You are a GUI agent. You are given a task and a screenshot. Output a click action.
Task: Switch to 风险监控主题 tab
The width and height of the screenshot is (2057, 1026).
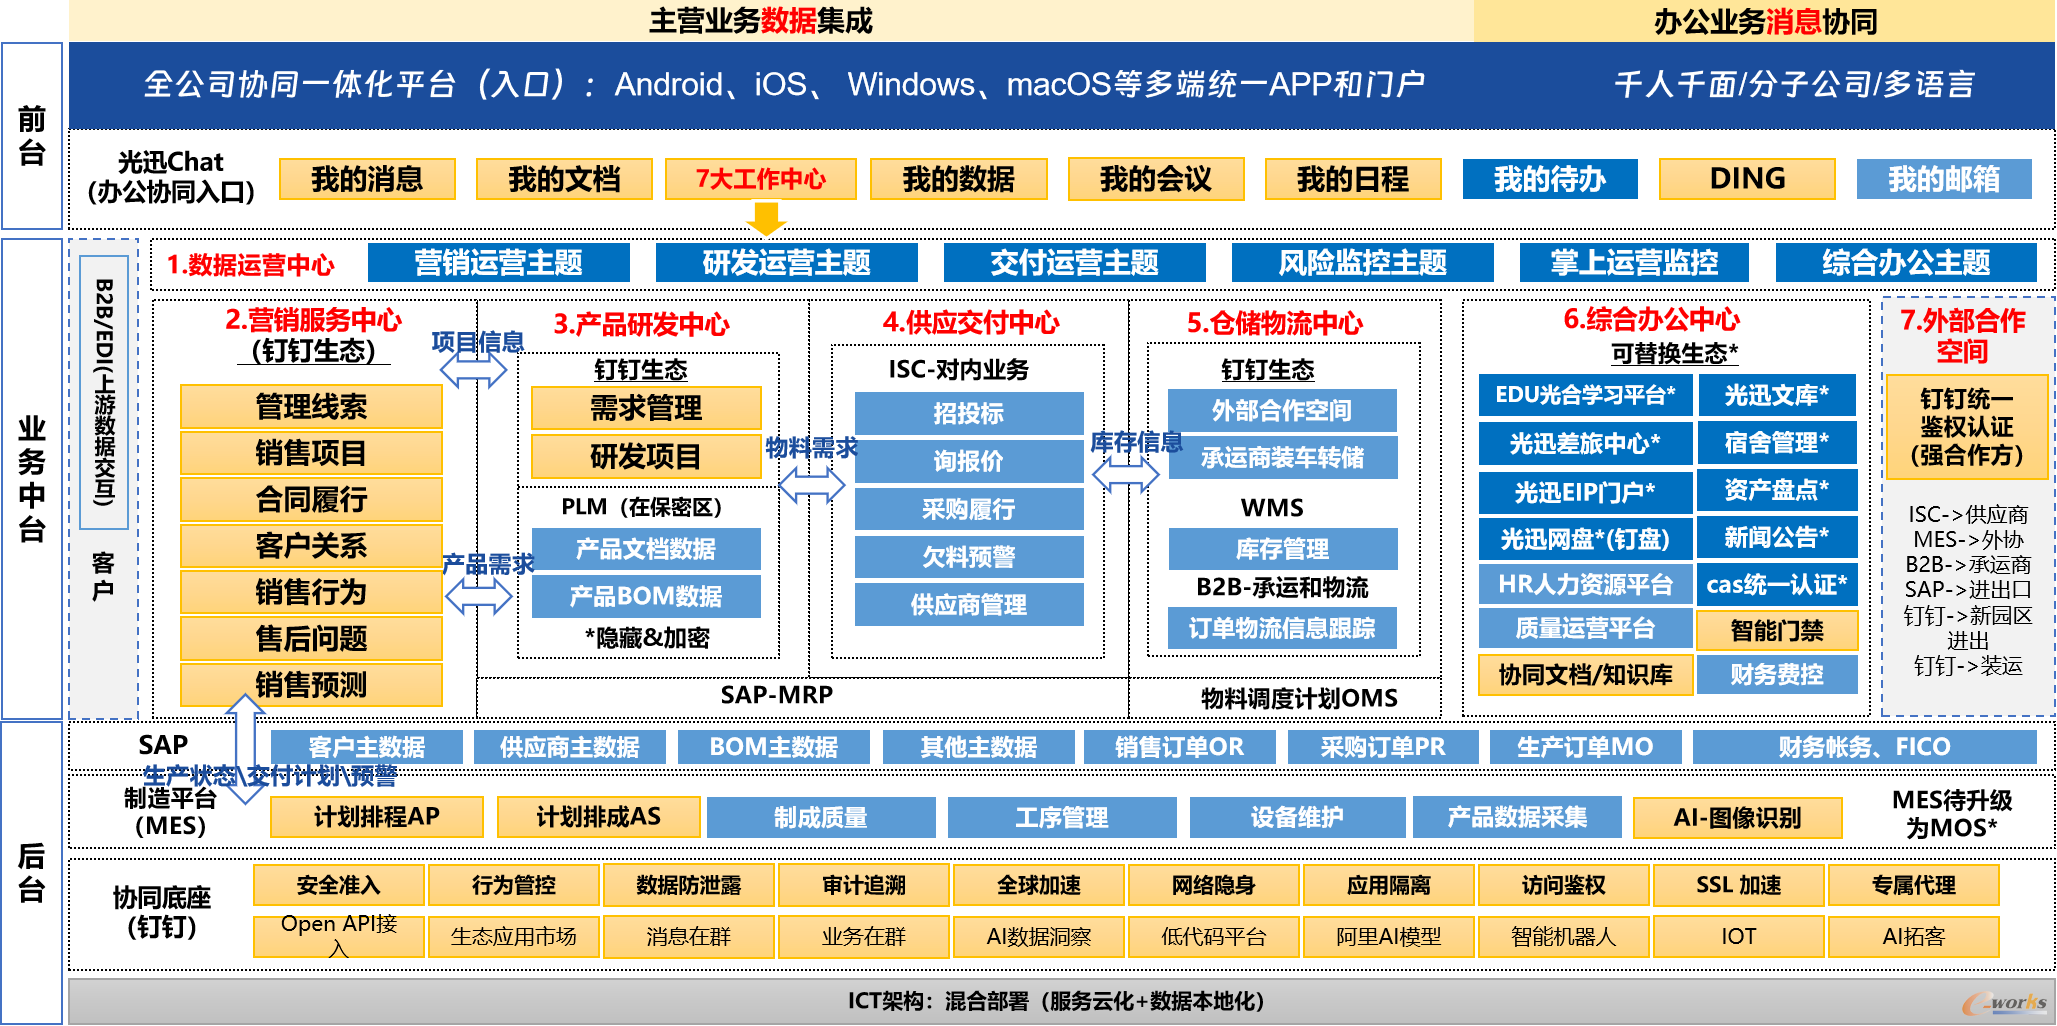1362,263
